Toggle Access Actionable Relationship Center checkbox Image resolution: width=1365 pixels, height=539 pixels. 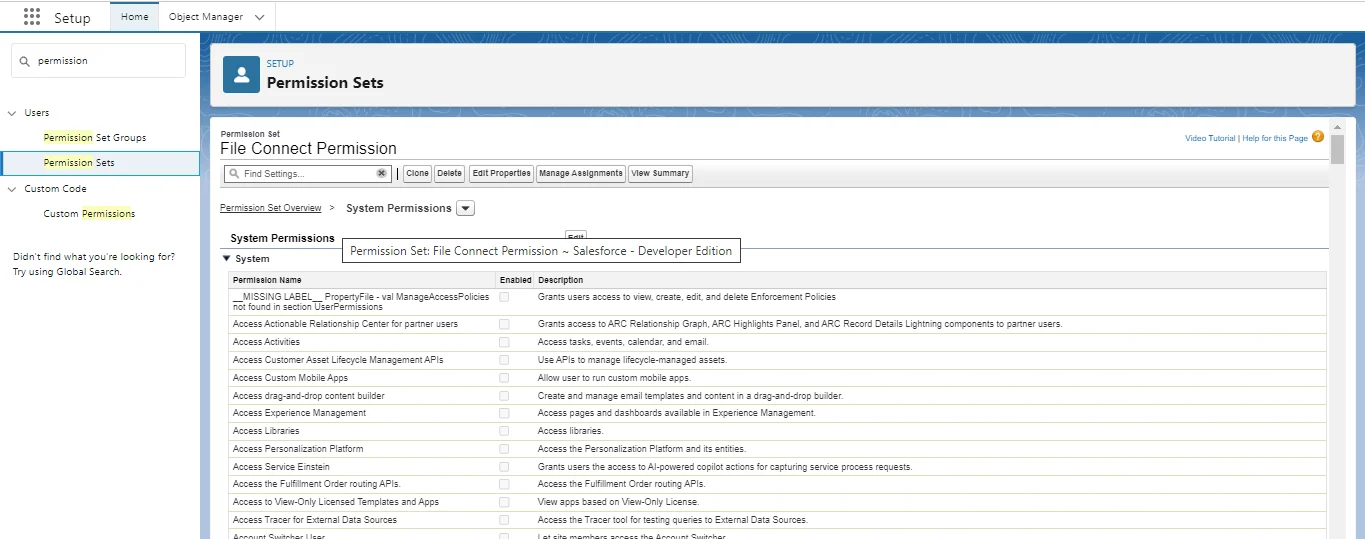[x=505, y=324]
